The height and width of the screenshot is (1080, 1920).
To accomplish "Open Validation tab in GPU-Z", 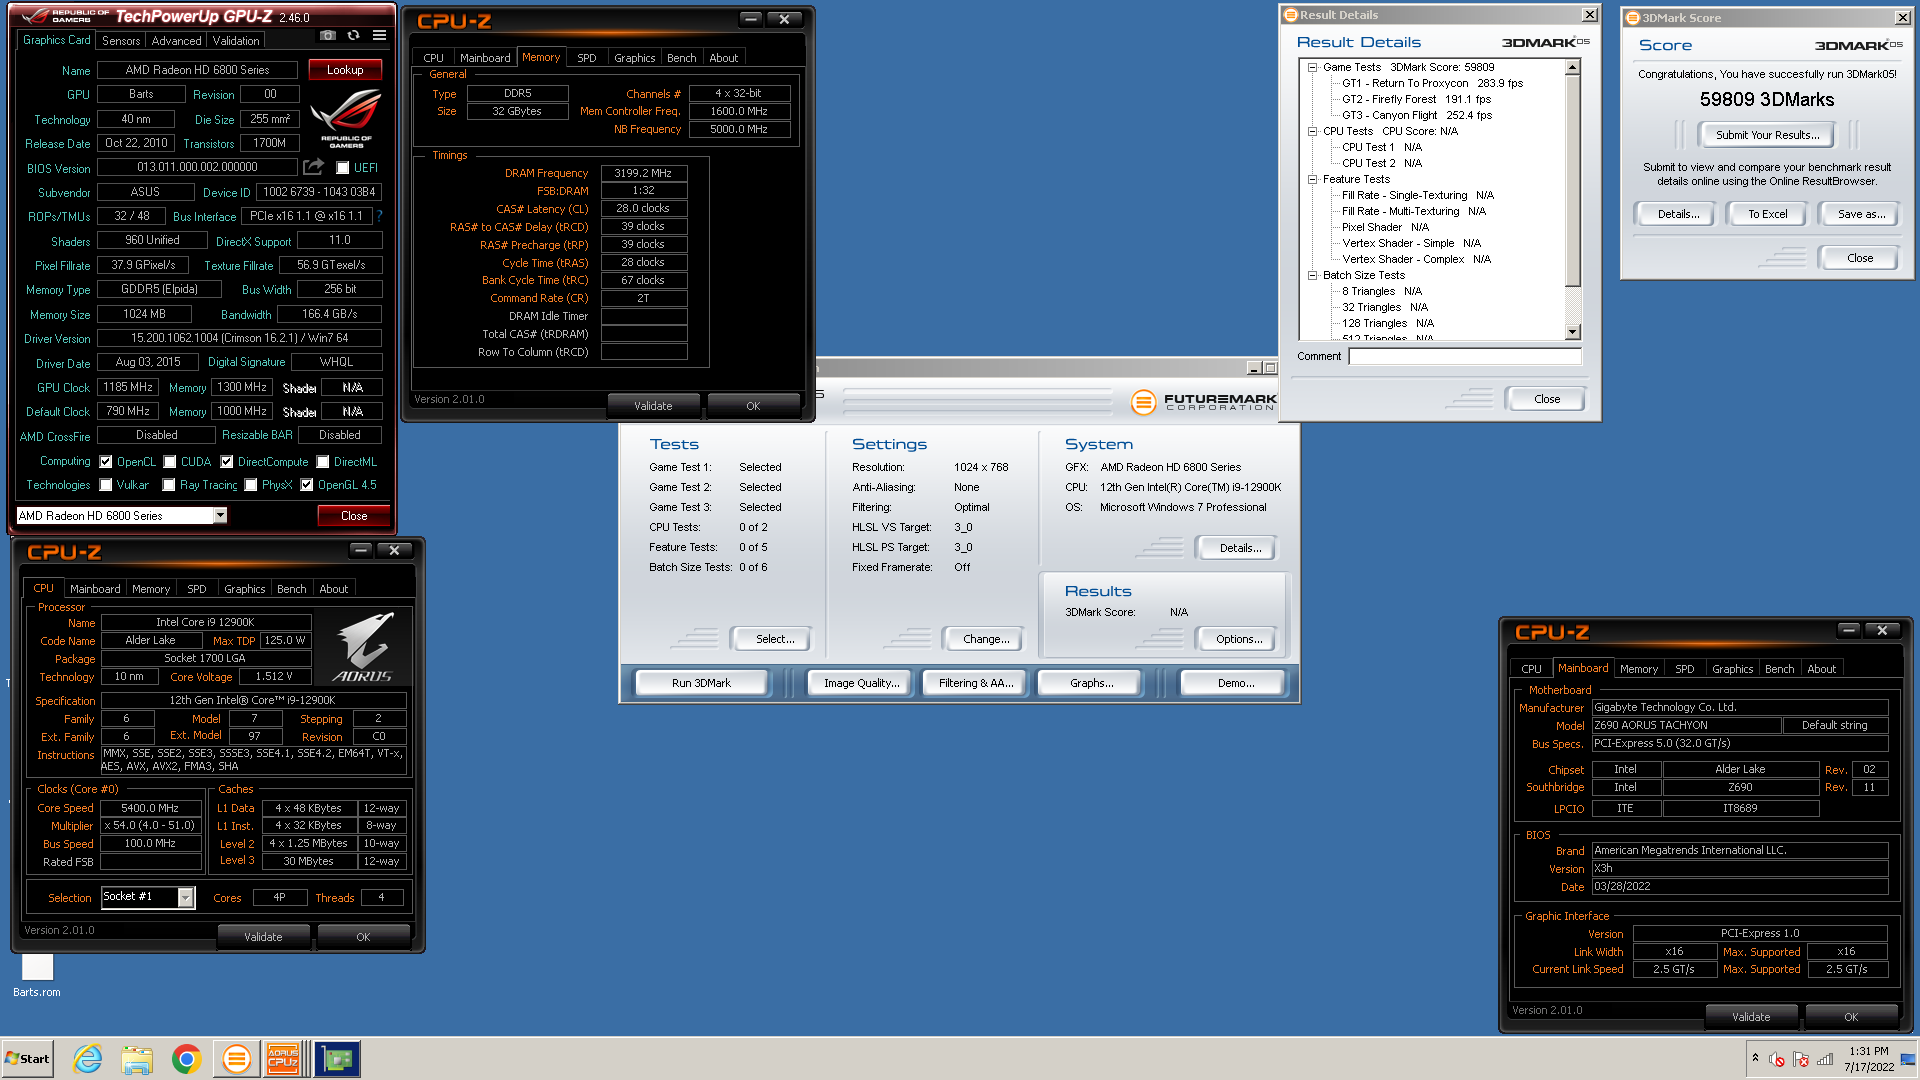I will tap(236, 41).
